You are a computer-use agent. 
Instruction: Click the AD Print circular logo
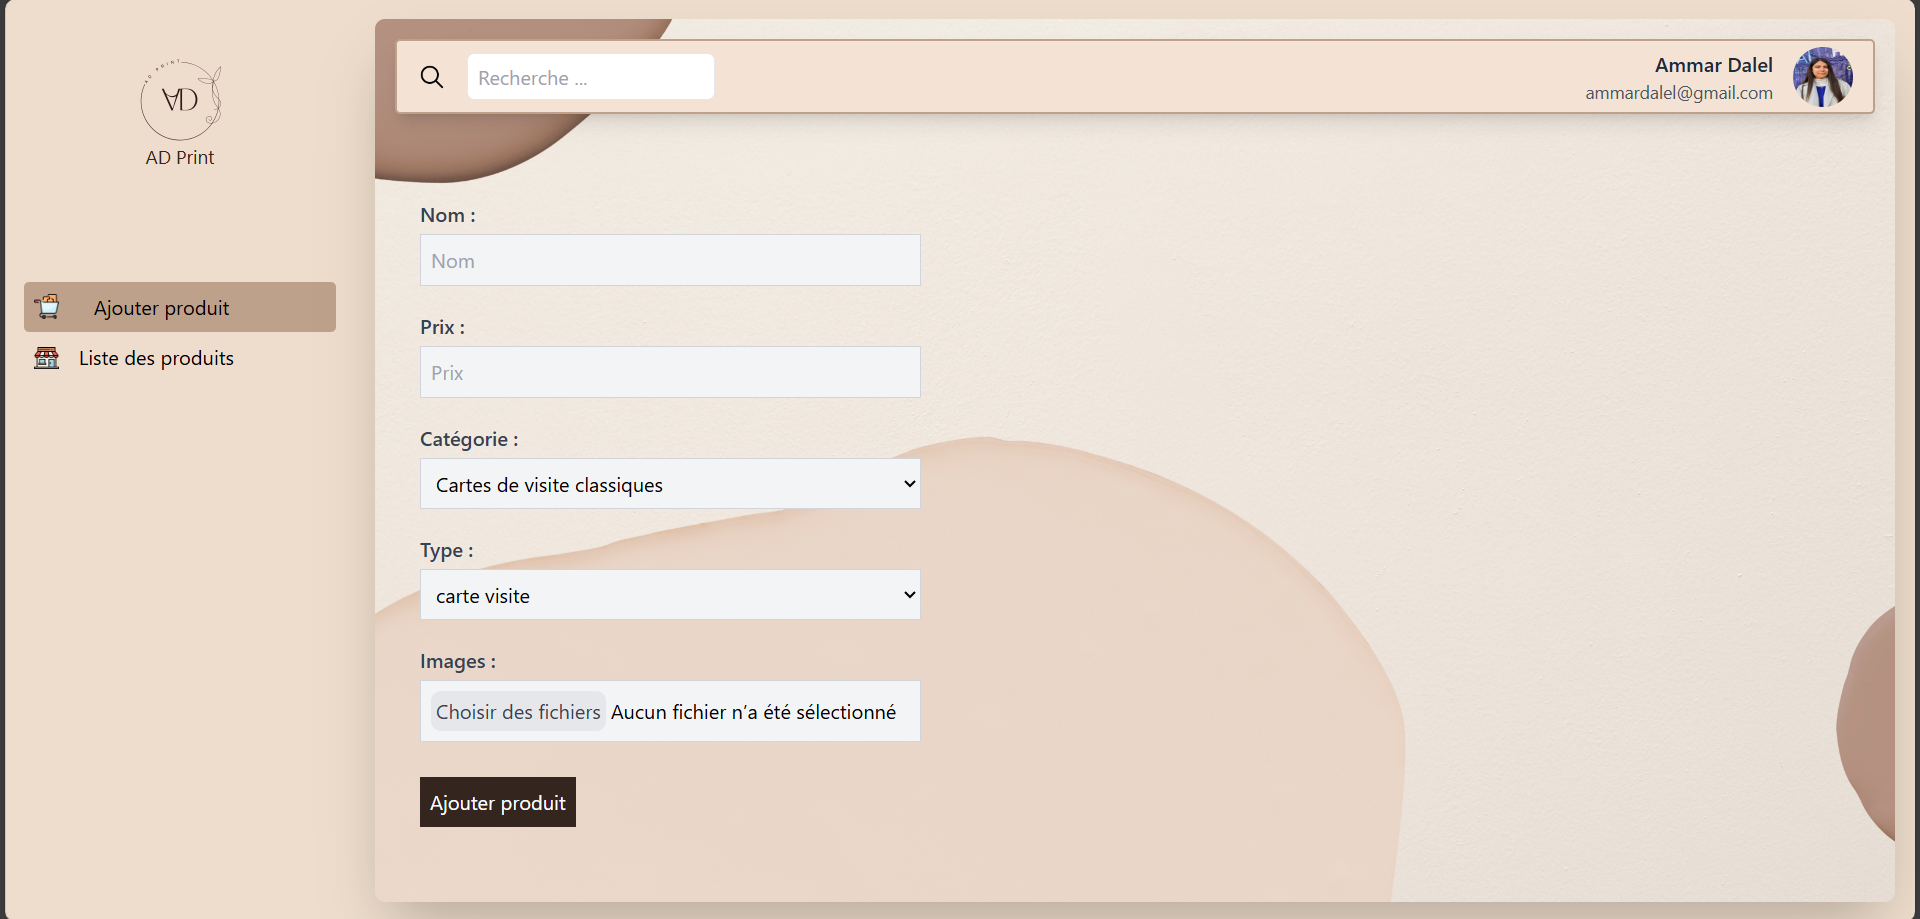tap(180, 100)
